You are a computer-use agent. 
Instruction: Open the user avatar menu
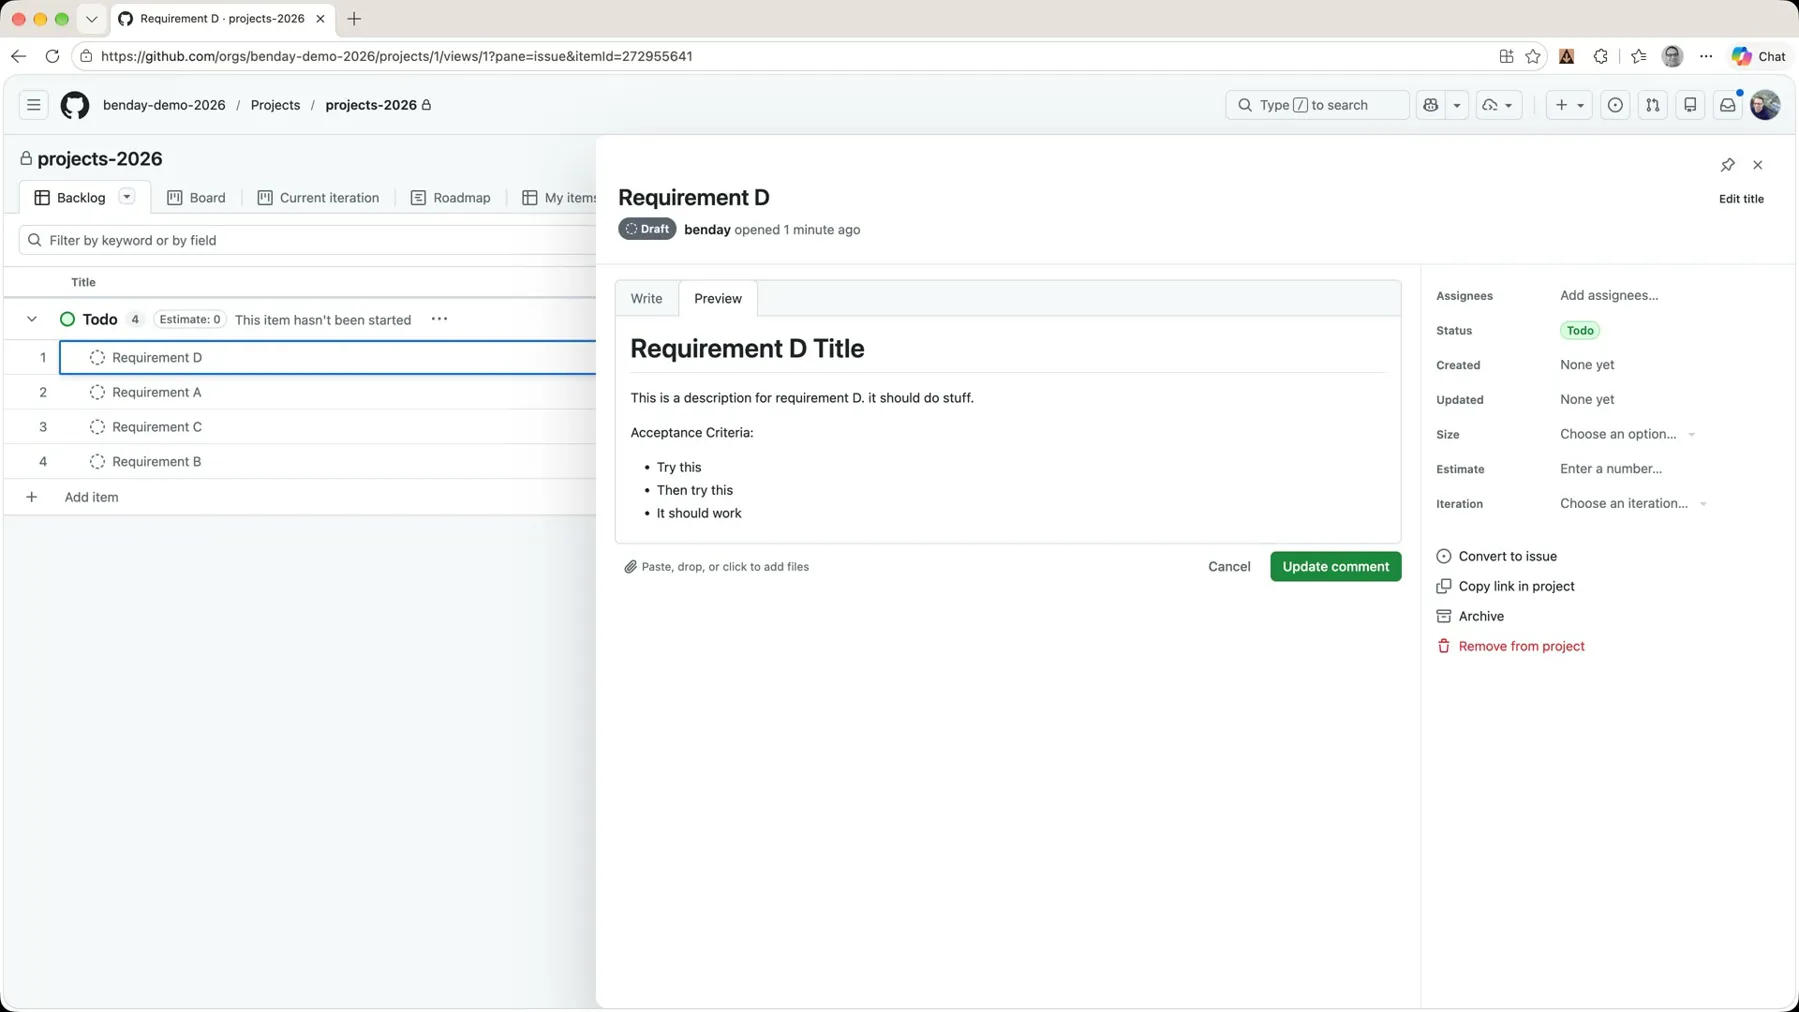point(1765,105)
